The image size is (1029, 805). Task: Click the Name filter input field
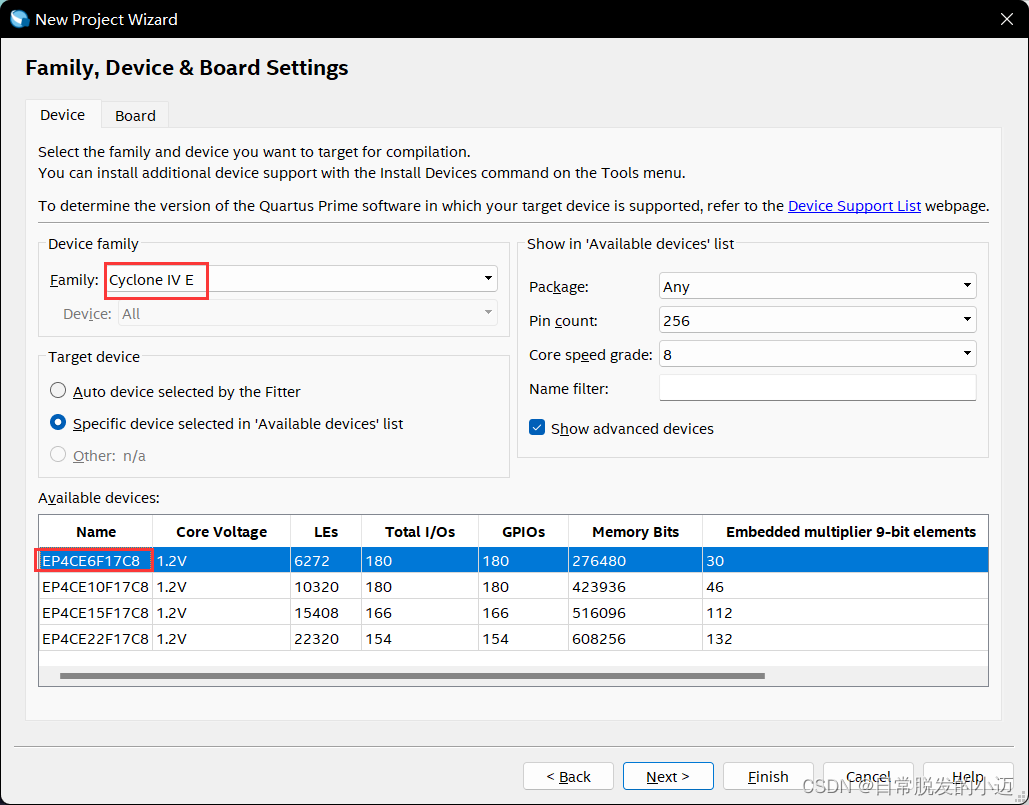point(817,388)
